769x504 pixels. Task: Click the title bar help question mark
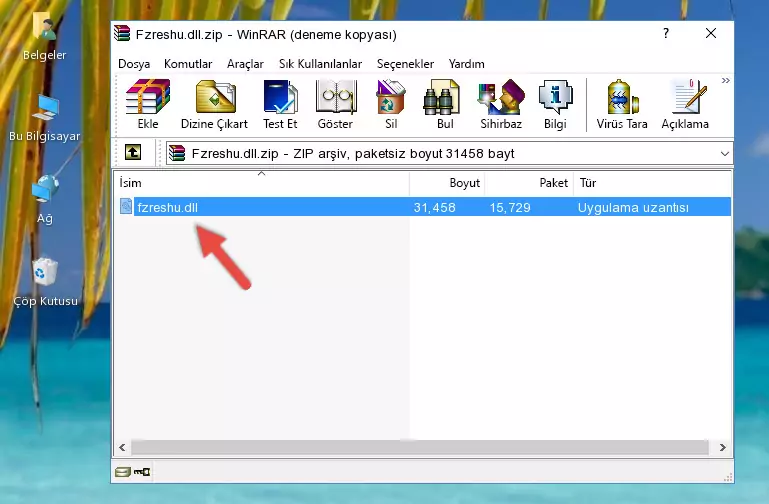666,33
